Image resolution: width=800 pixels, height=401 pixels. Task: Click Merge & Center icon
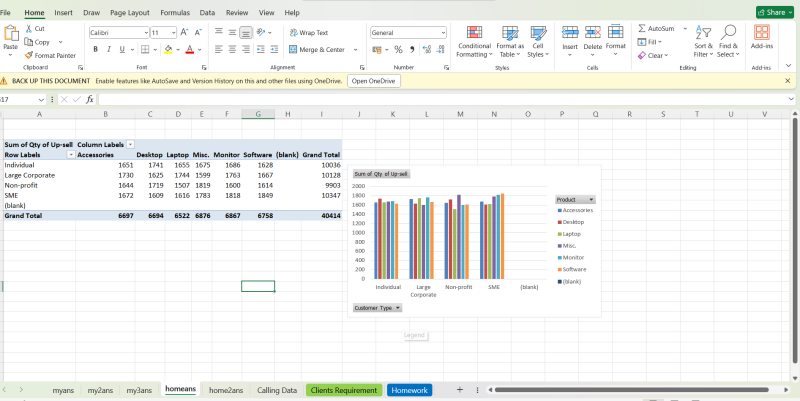(x=293, y=49)
